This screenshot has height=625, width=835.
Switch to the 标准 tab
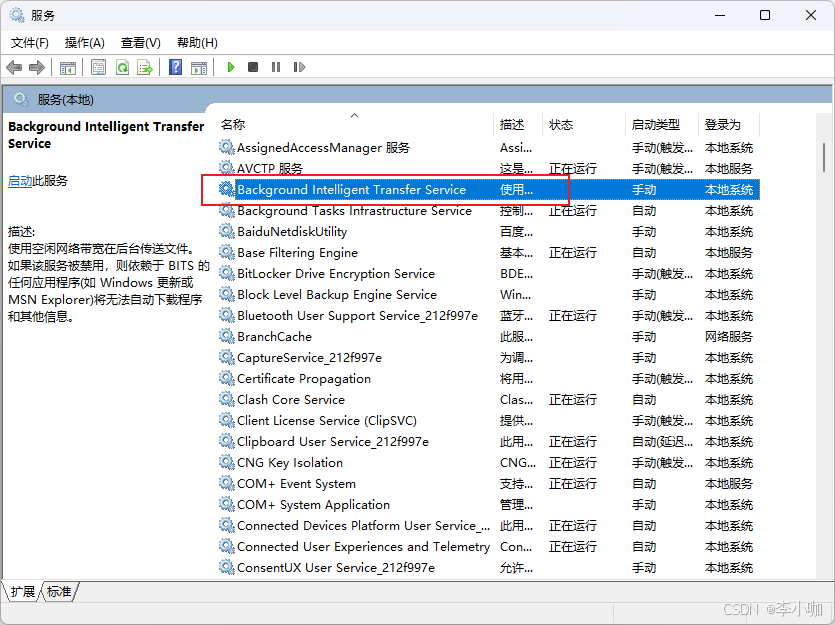pyautogui.click(x=57, y=591)
